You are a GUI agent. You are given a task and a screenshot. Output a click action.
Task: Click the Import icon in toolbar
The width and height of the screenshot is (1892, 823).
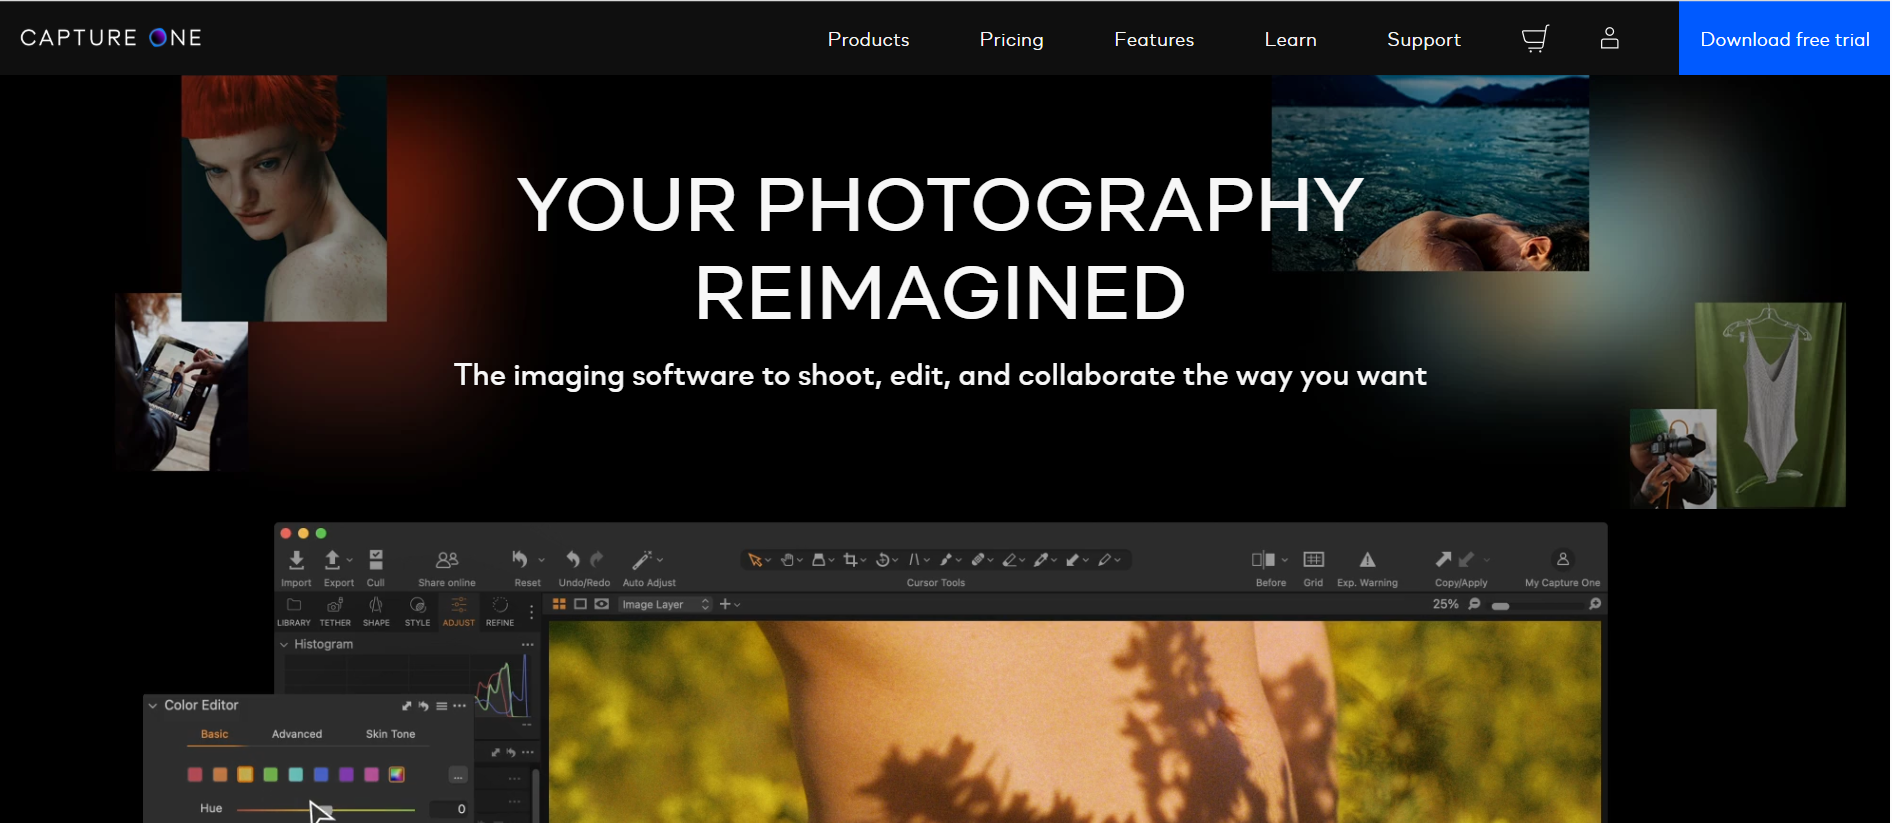[296, 560]
